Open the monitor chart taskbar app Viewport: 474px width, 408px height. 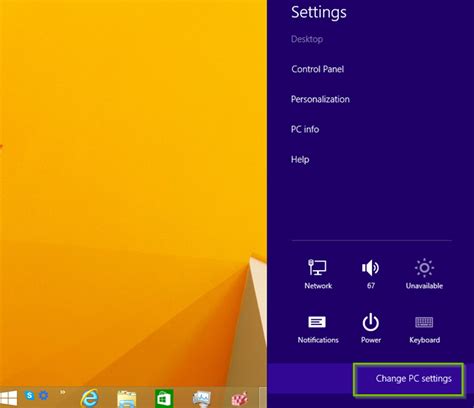(x=202, y=398)
